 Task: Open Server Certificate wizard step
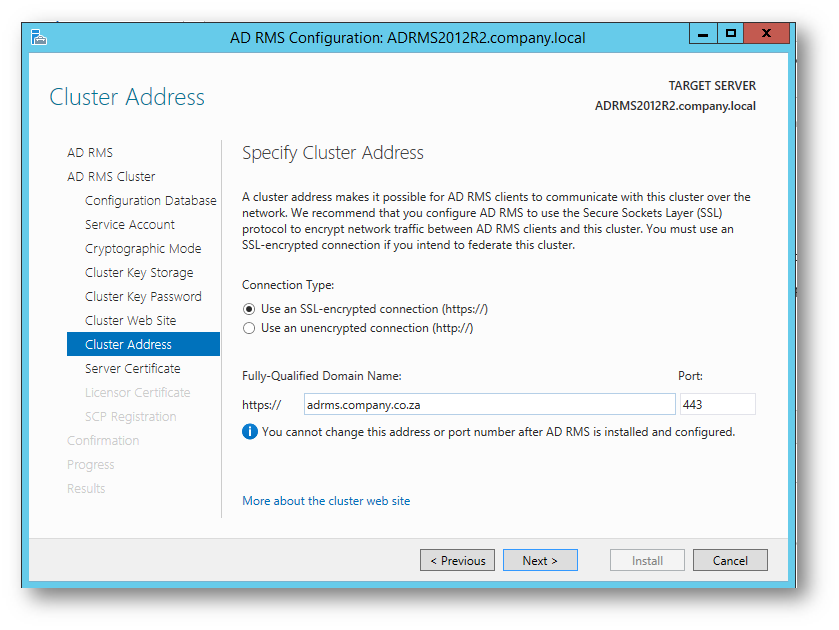tap(133, 369)
